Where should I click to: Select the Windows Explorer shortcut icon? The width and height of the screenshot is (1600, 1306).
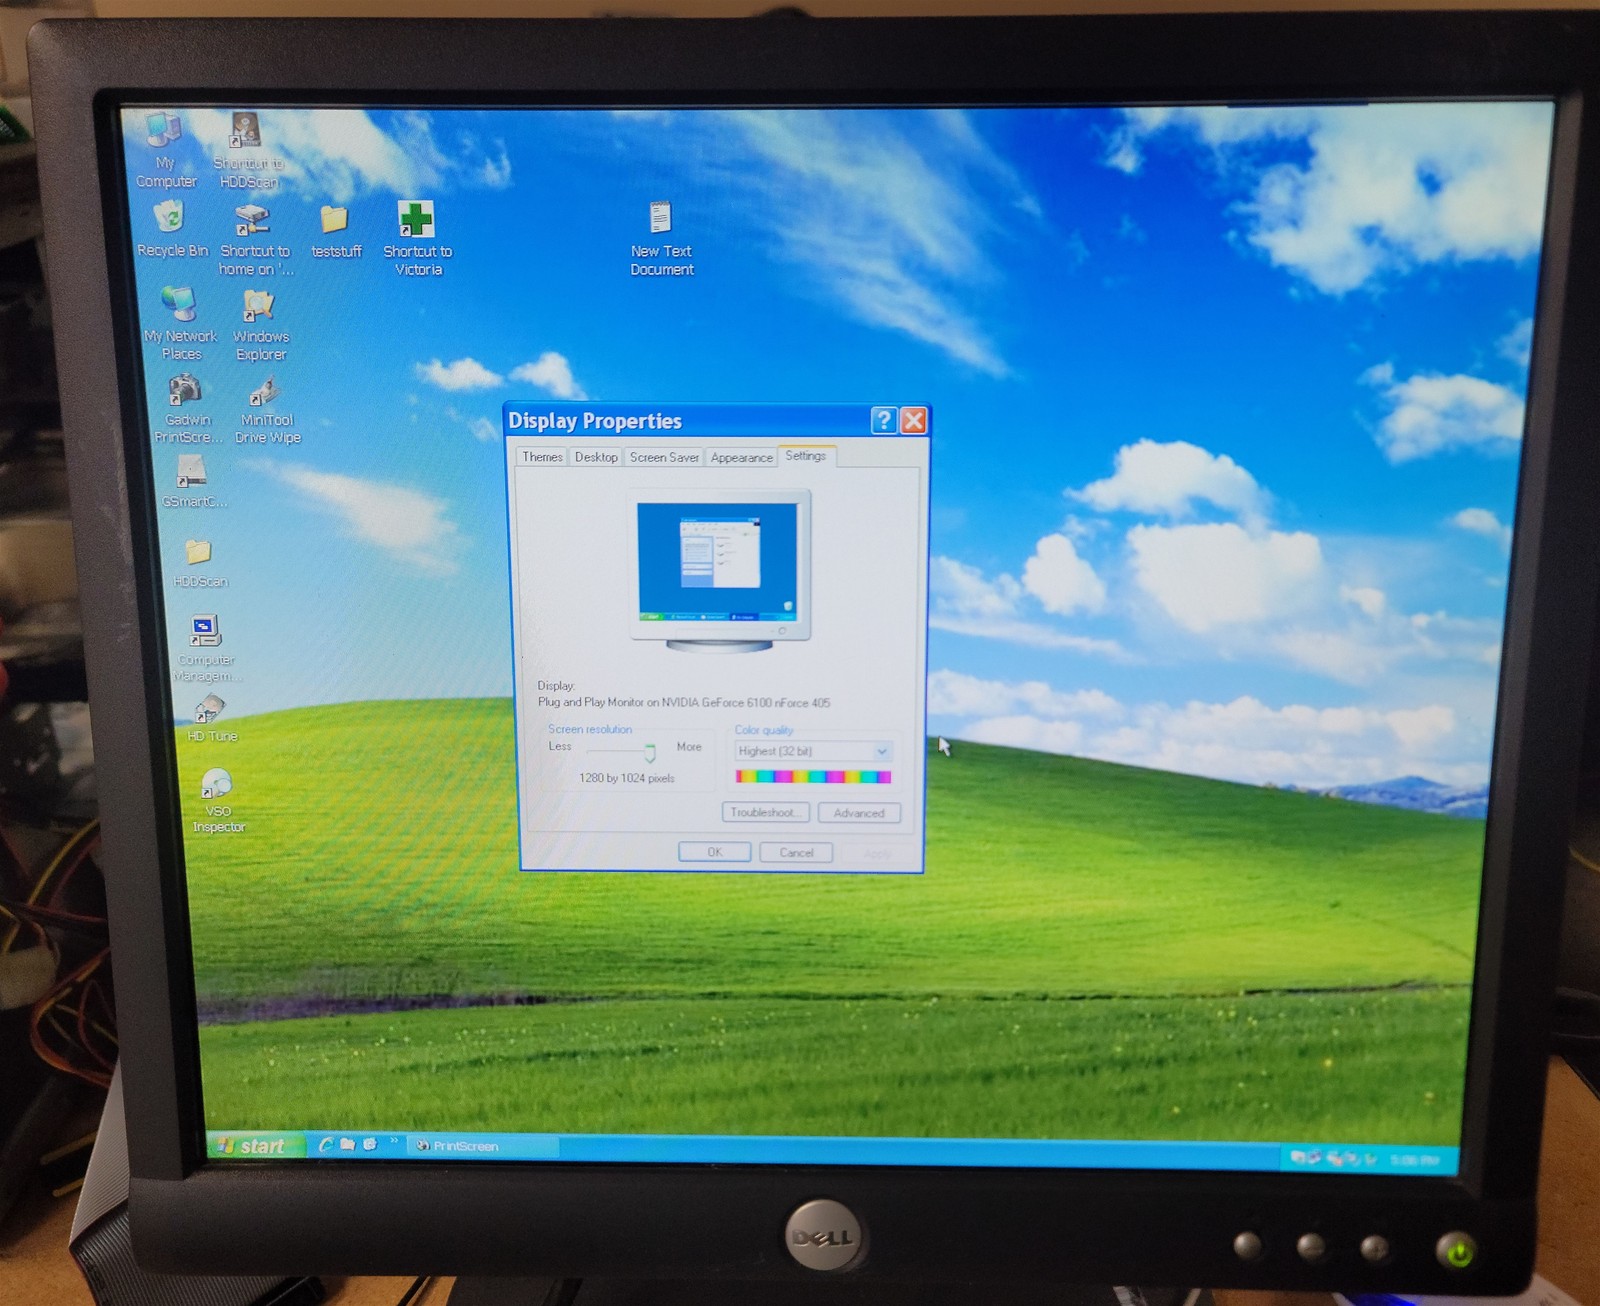tap(260, 325)
